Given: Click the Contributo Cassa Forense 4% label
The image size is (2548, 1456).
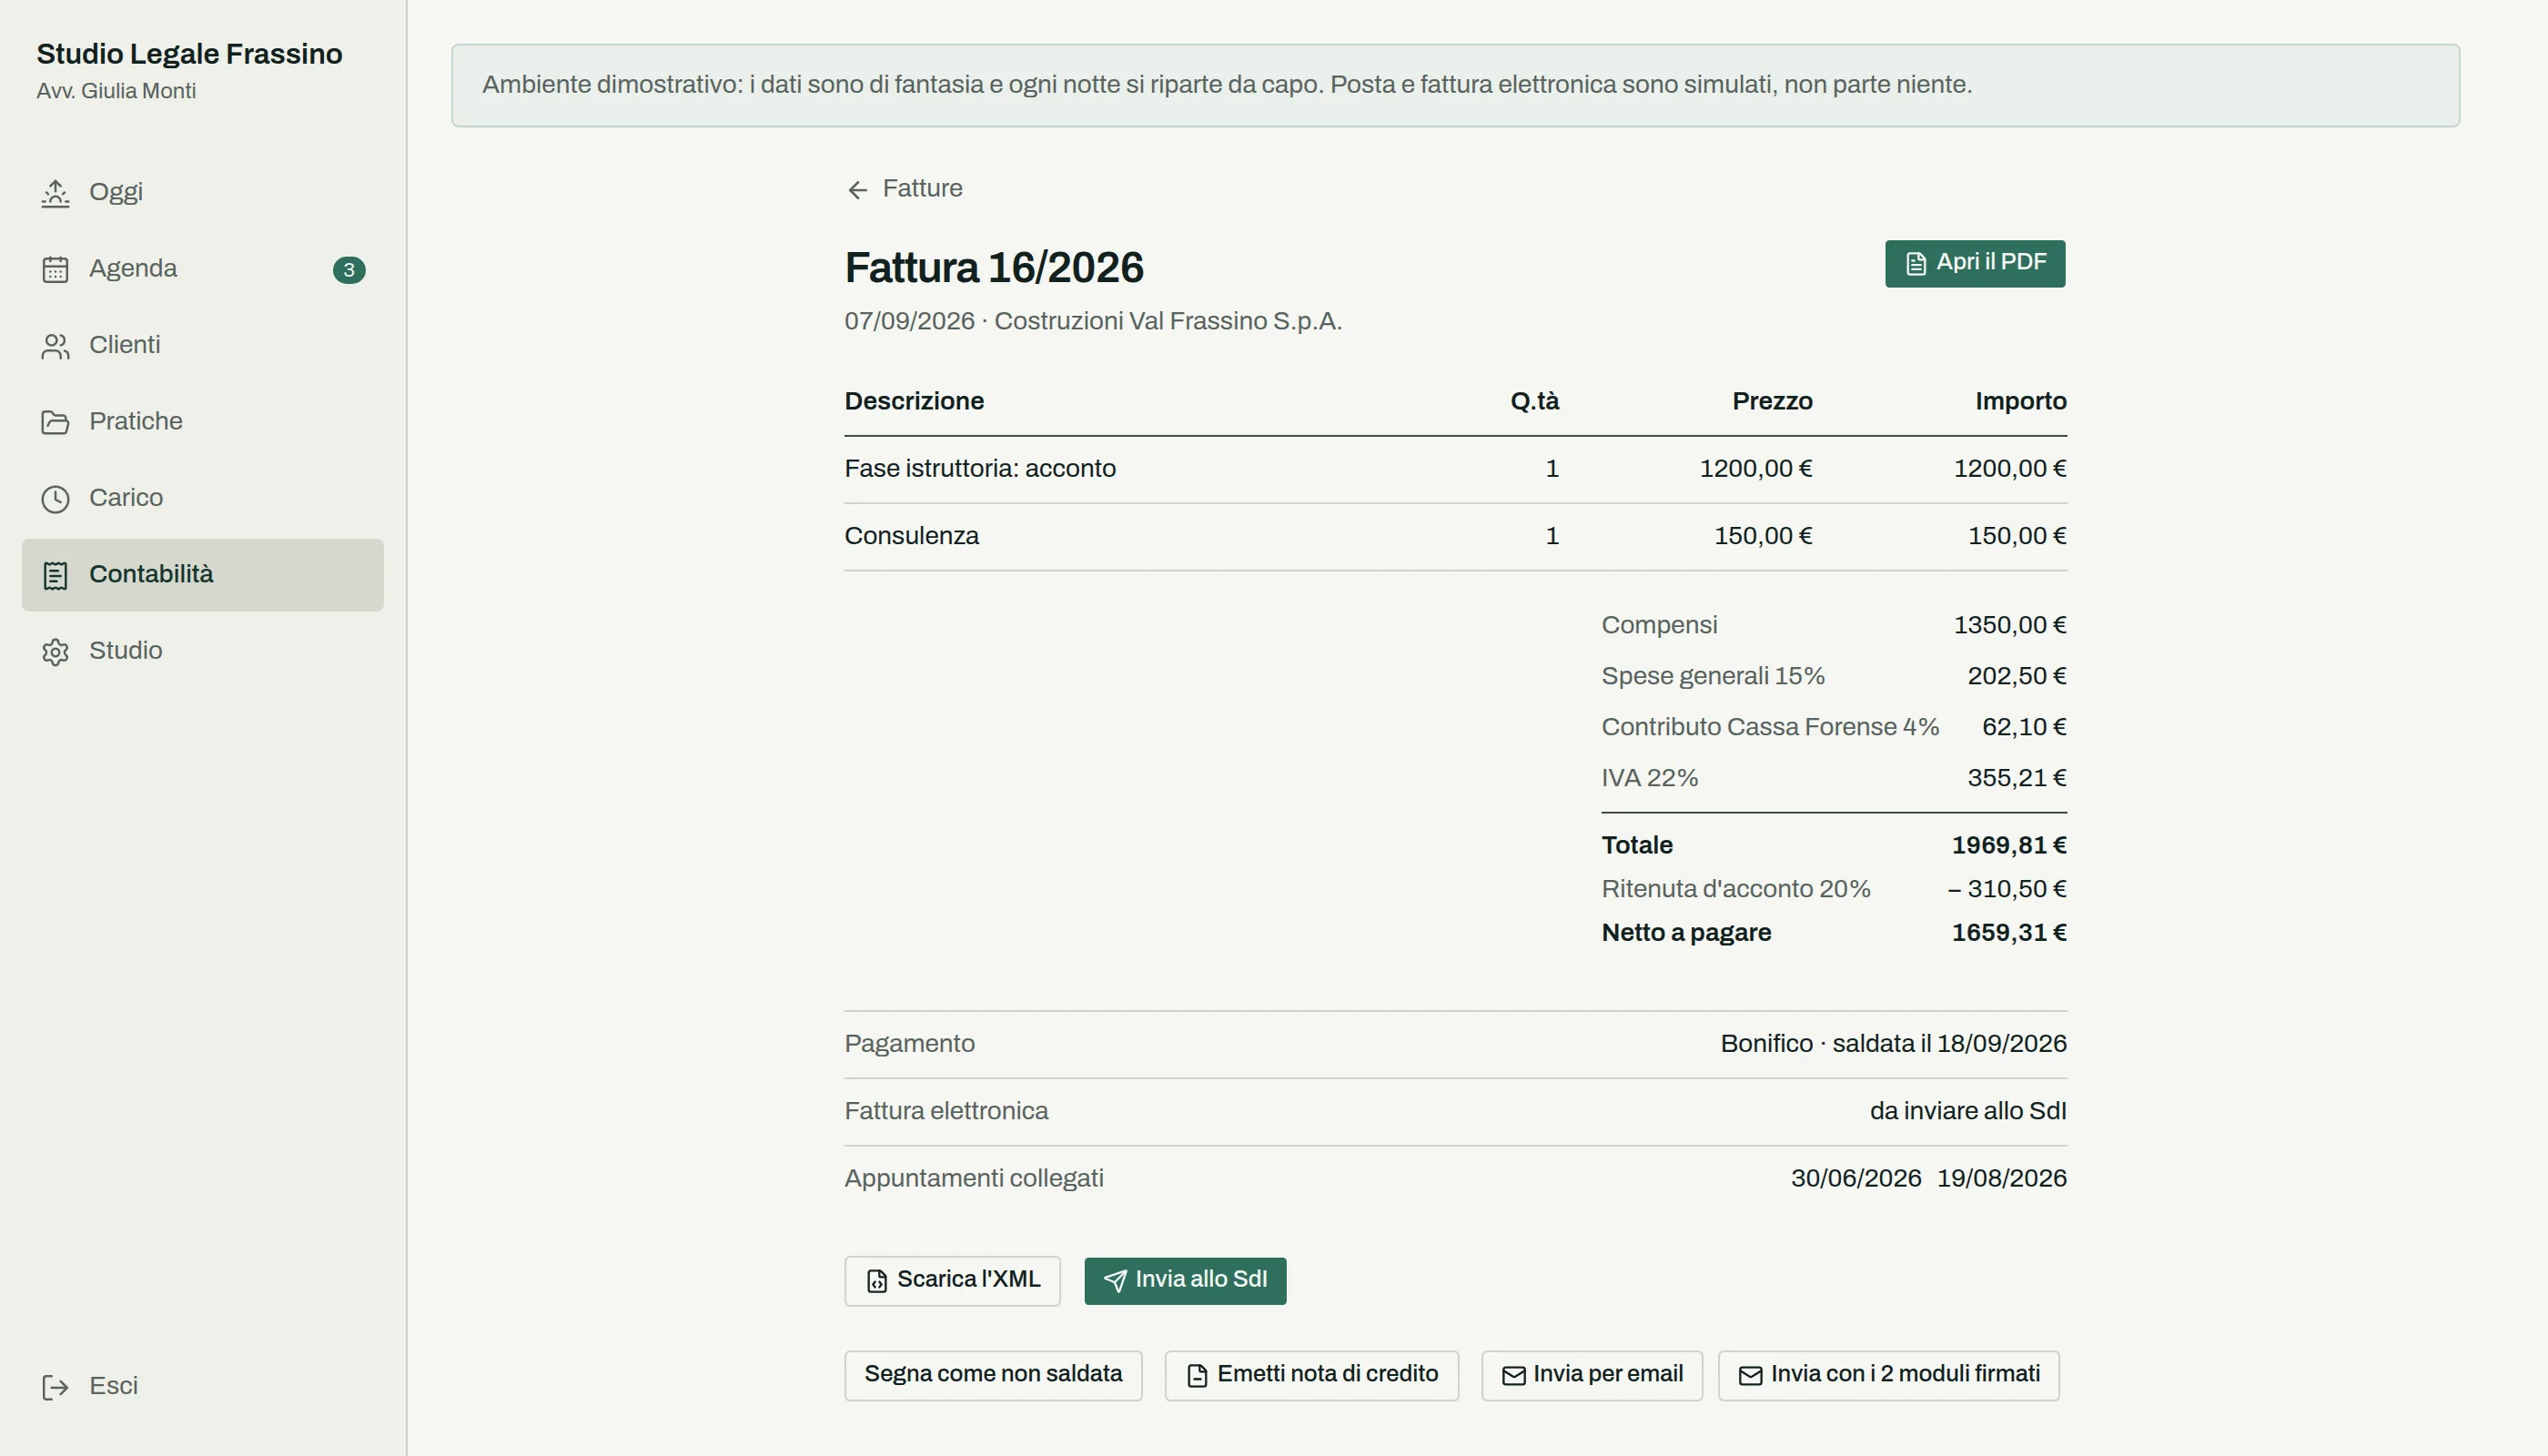Looking at the screenshot, I should pyautogui.click(x=1770, y=727).
